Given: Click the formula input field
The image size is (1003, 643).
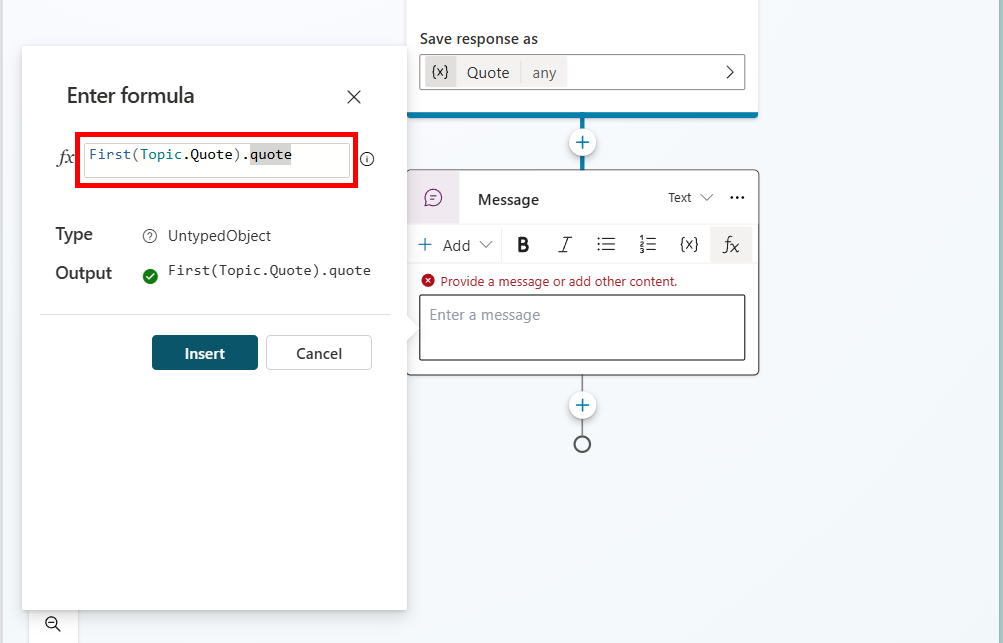Looking at the screenshot, I should tap(217, 160).
